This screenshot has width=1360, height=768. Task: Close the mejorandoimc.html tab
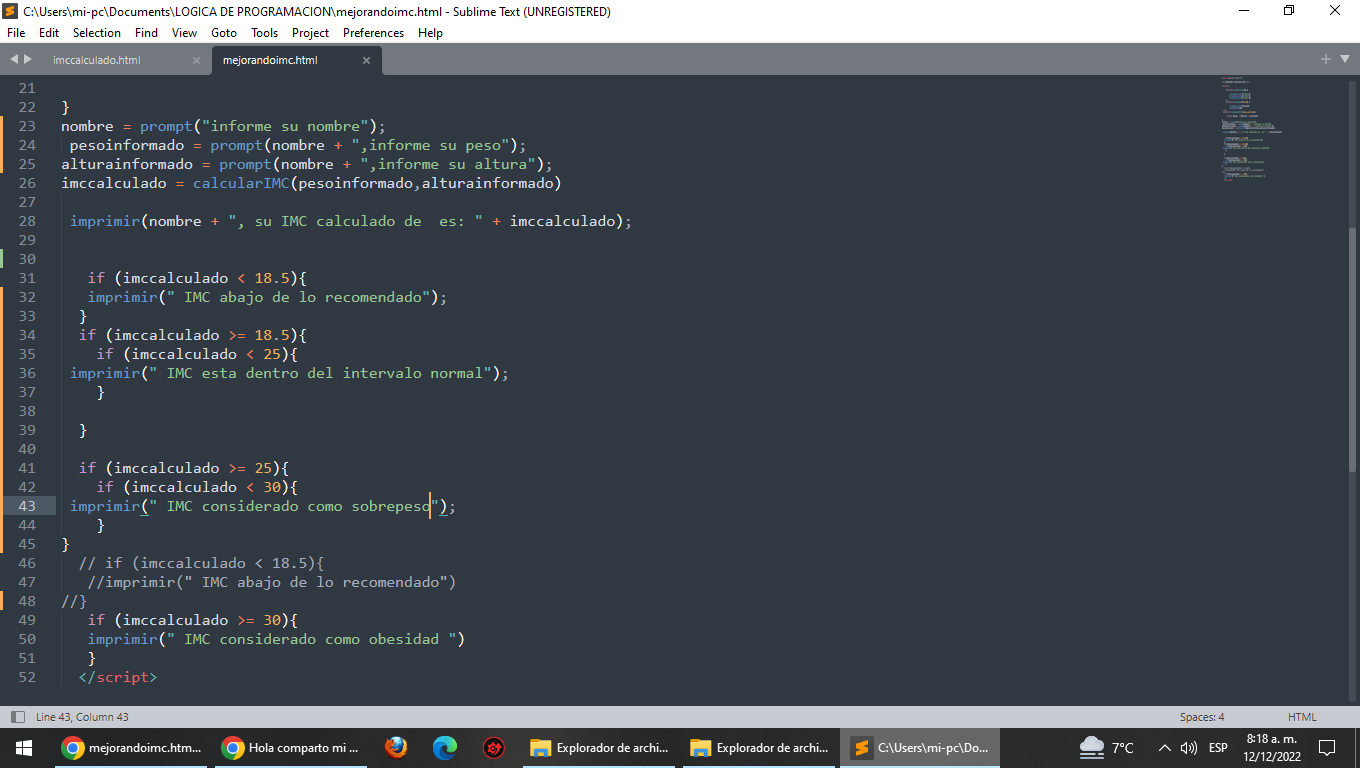point(366,60)
